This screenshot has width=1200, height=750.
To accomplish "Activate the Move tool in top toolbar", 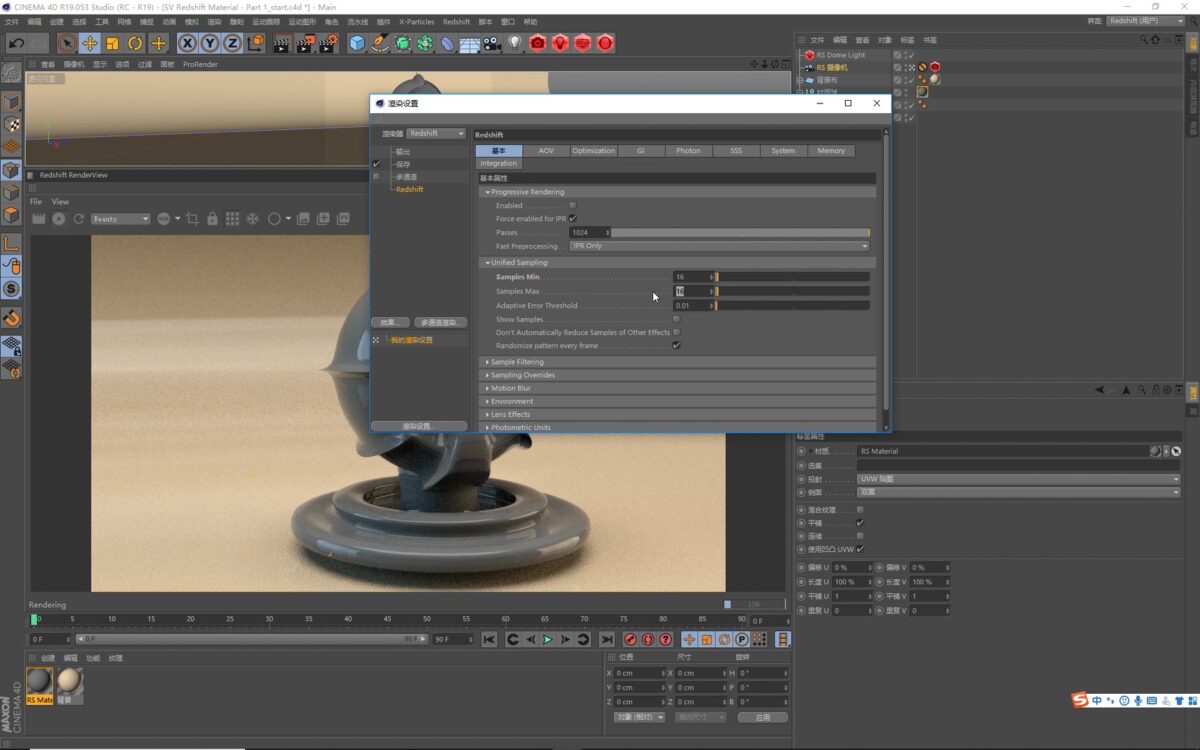I will [90, 43].
